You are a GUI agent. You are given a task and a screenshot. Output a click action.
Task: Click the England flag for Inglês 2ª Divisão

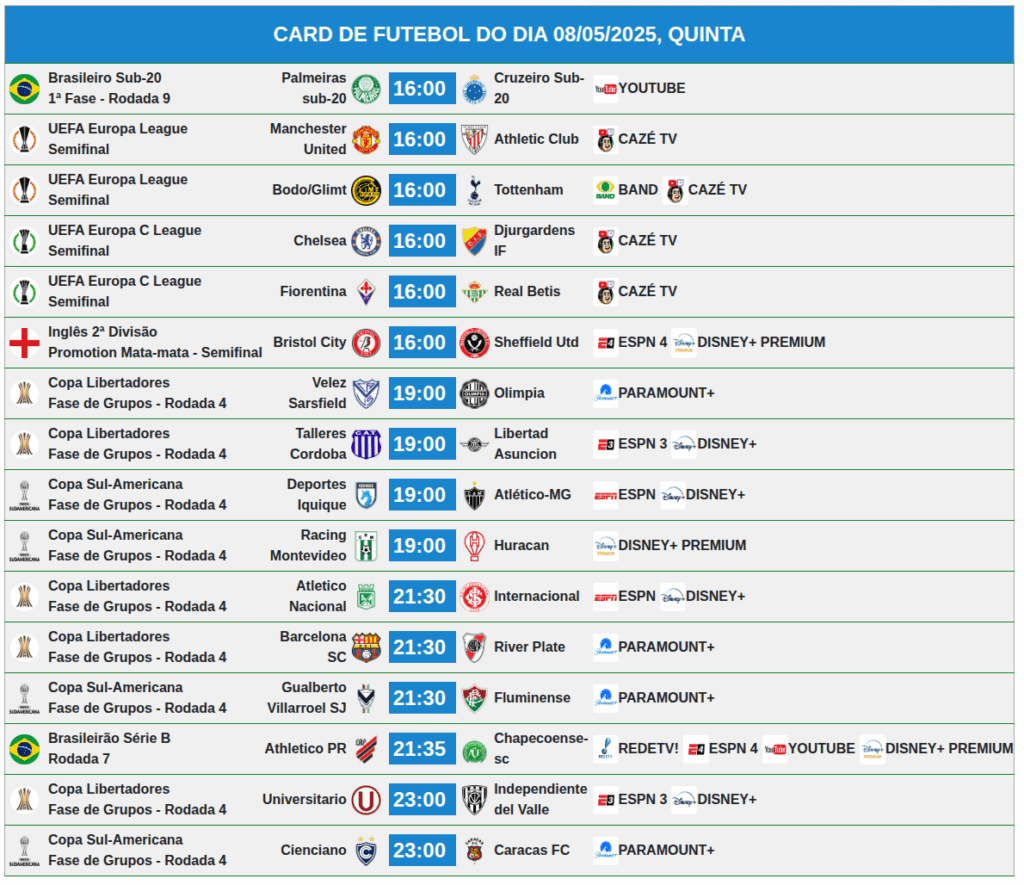[x=24, y=344]
